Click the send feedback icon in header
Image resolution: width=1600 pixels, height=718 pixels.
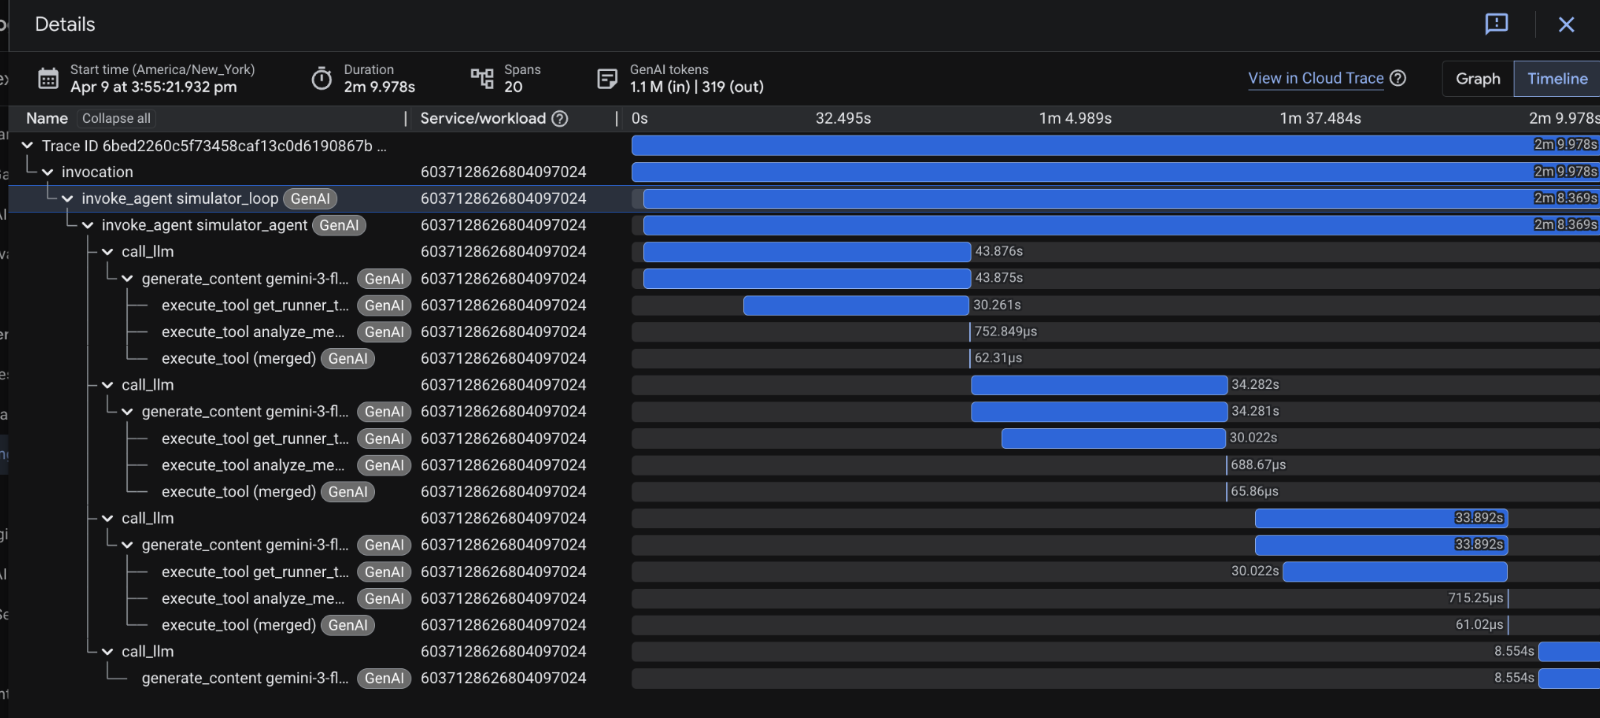pos(1496,24)
